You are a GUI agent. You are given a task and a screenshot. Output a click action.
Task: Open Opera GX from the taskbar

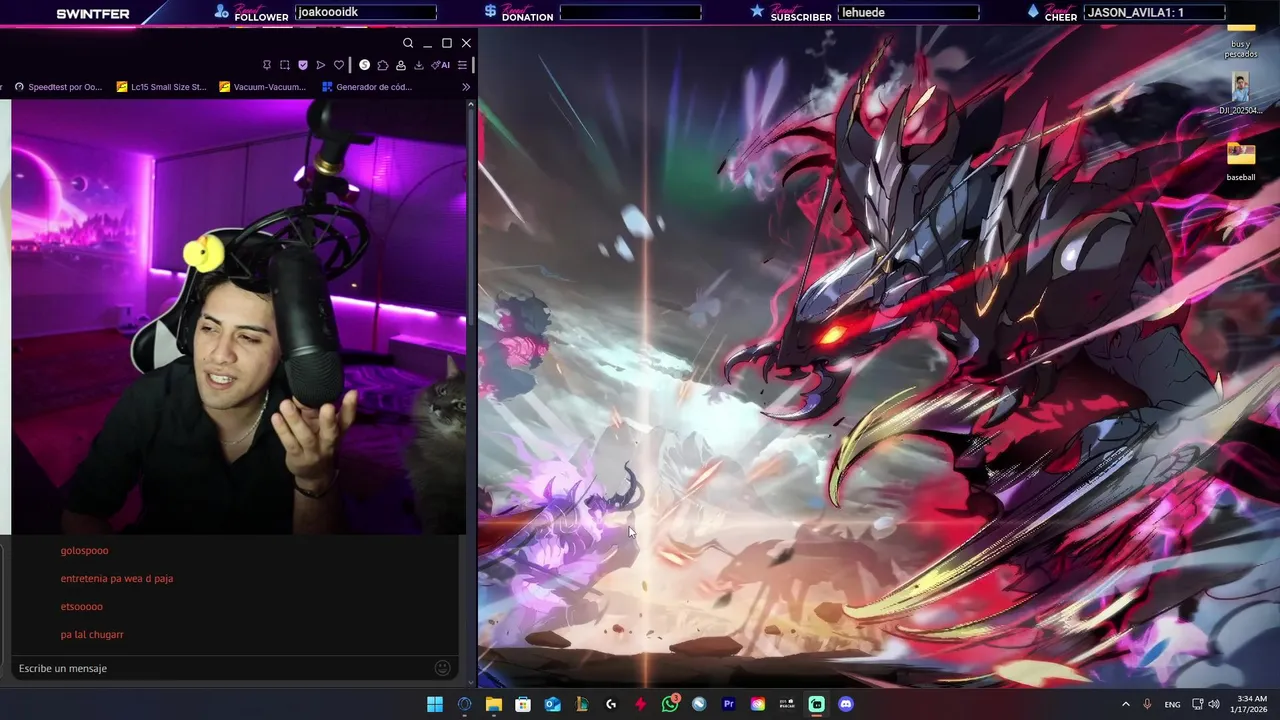coord(464,704)
